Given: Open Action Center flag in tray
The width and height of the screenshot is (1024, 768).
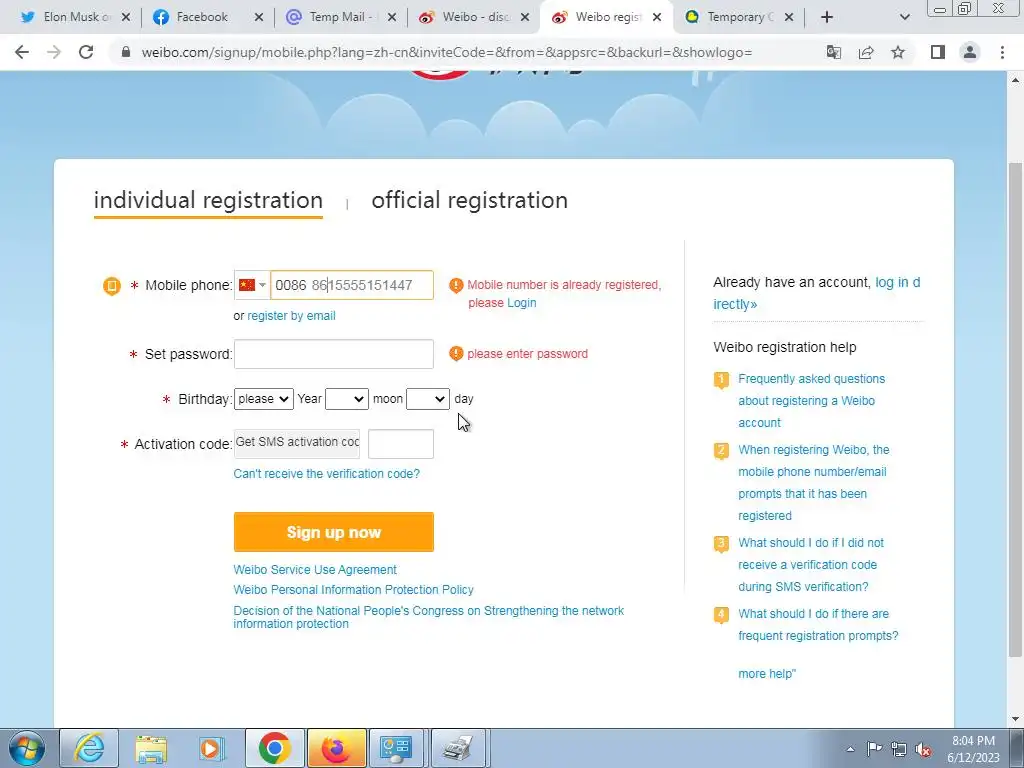Looking at the screenshot, I should coord(874,749).
